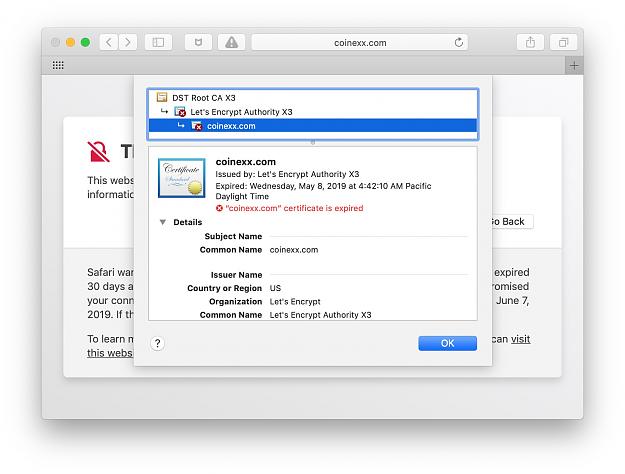Click the Subject Name section heading
The width and height of the screenshot is (625, 474).
[x=233, y=236]
